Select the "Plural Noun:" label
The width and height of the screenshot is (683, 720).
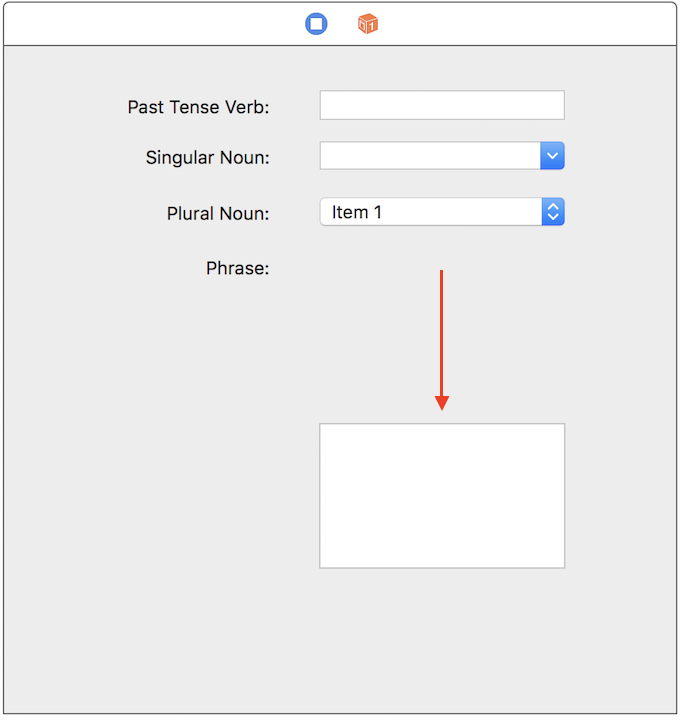[x=218, y=213]
